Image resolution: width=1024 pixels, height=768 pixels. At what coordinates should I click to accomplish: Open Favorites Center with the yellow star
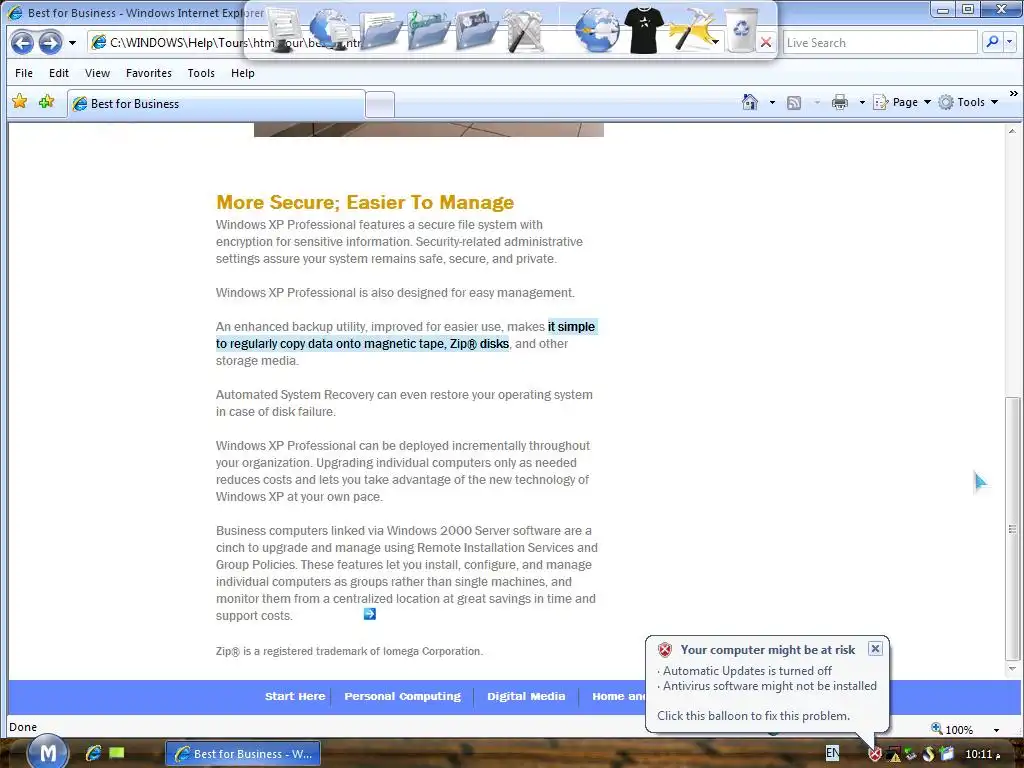coord(20,102)
